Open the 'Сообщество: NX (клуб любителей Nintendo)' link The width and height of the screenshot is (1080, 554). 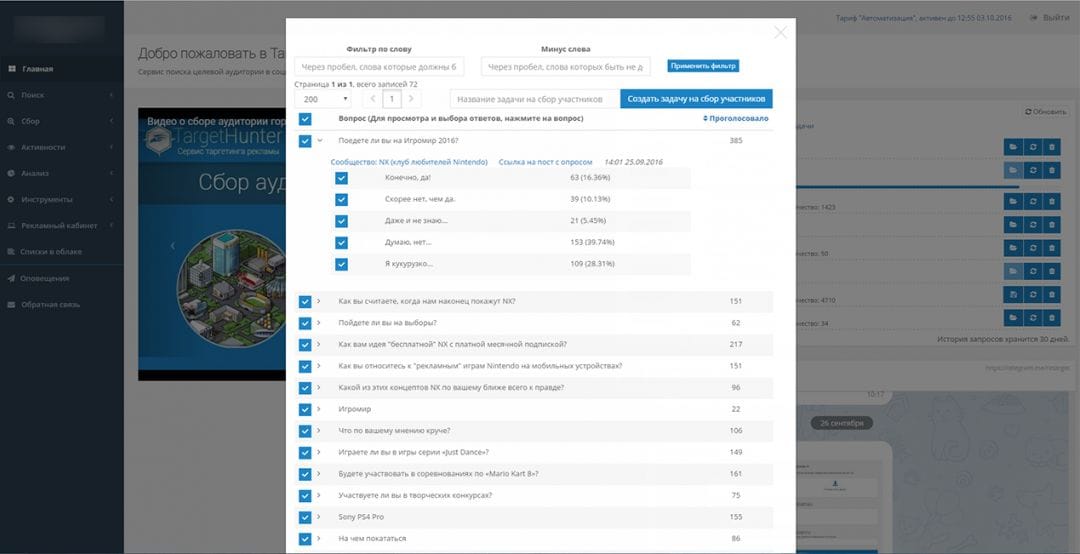[x=409, y=162]
